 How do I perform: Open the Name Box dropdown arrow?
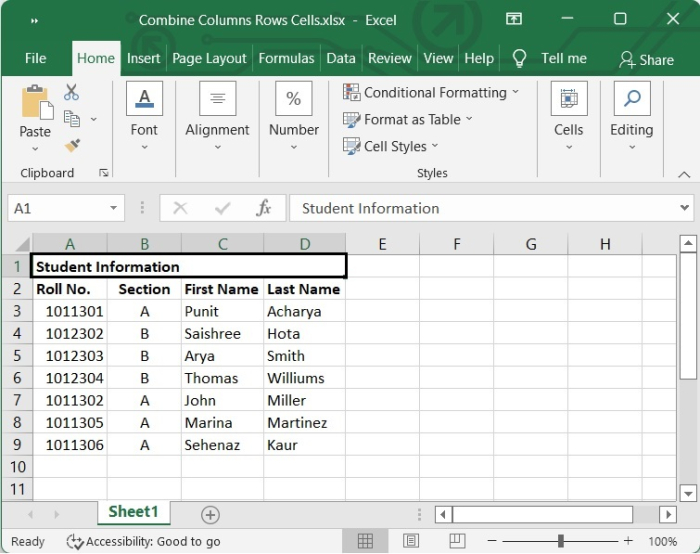coord(114,208)
